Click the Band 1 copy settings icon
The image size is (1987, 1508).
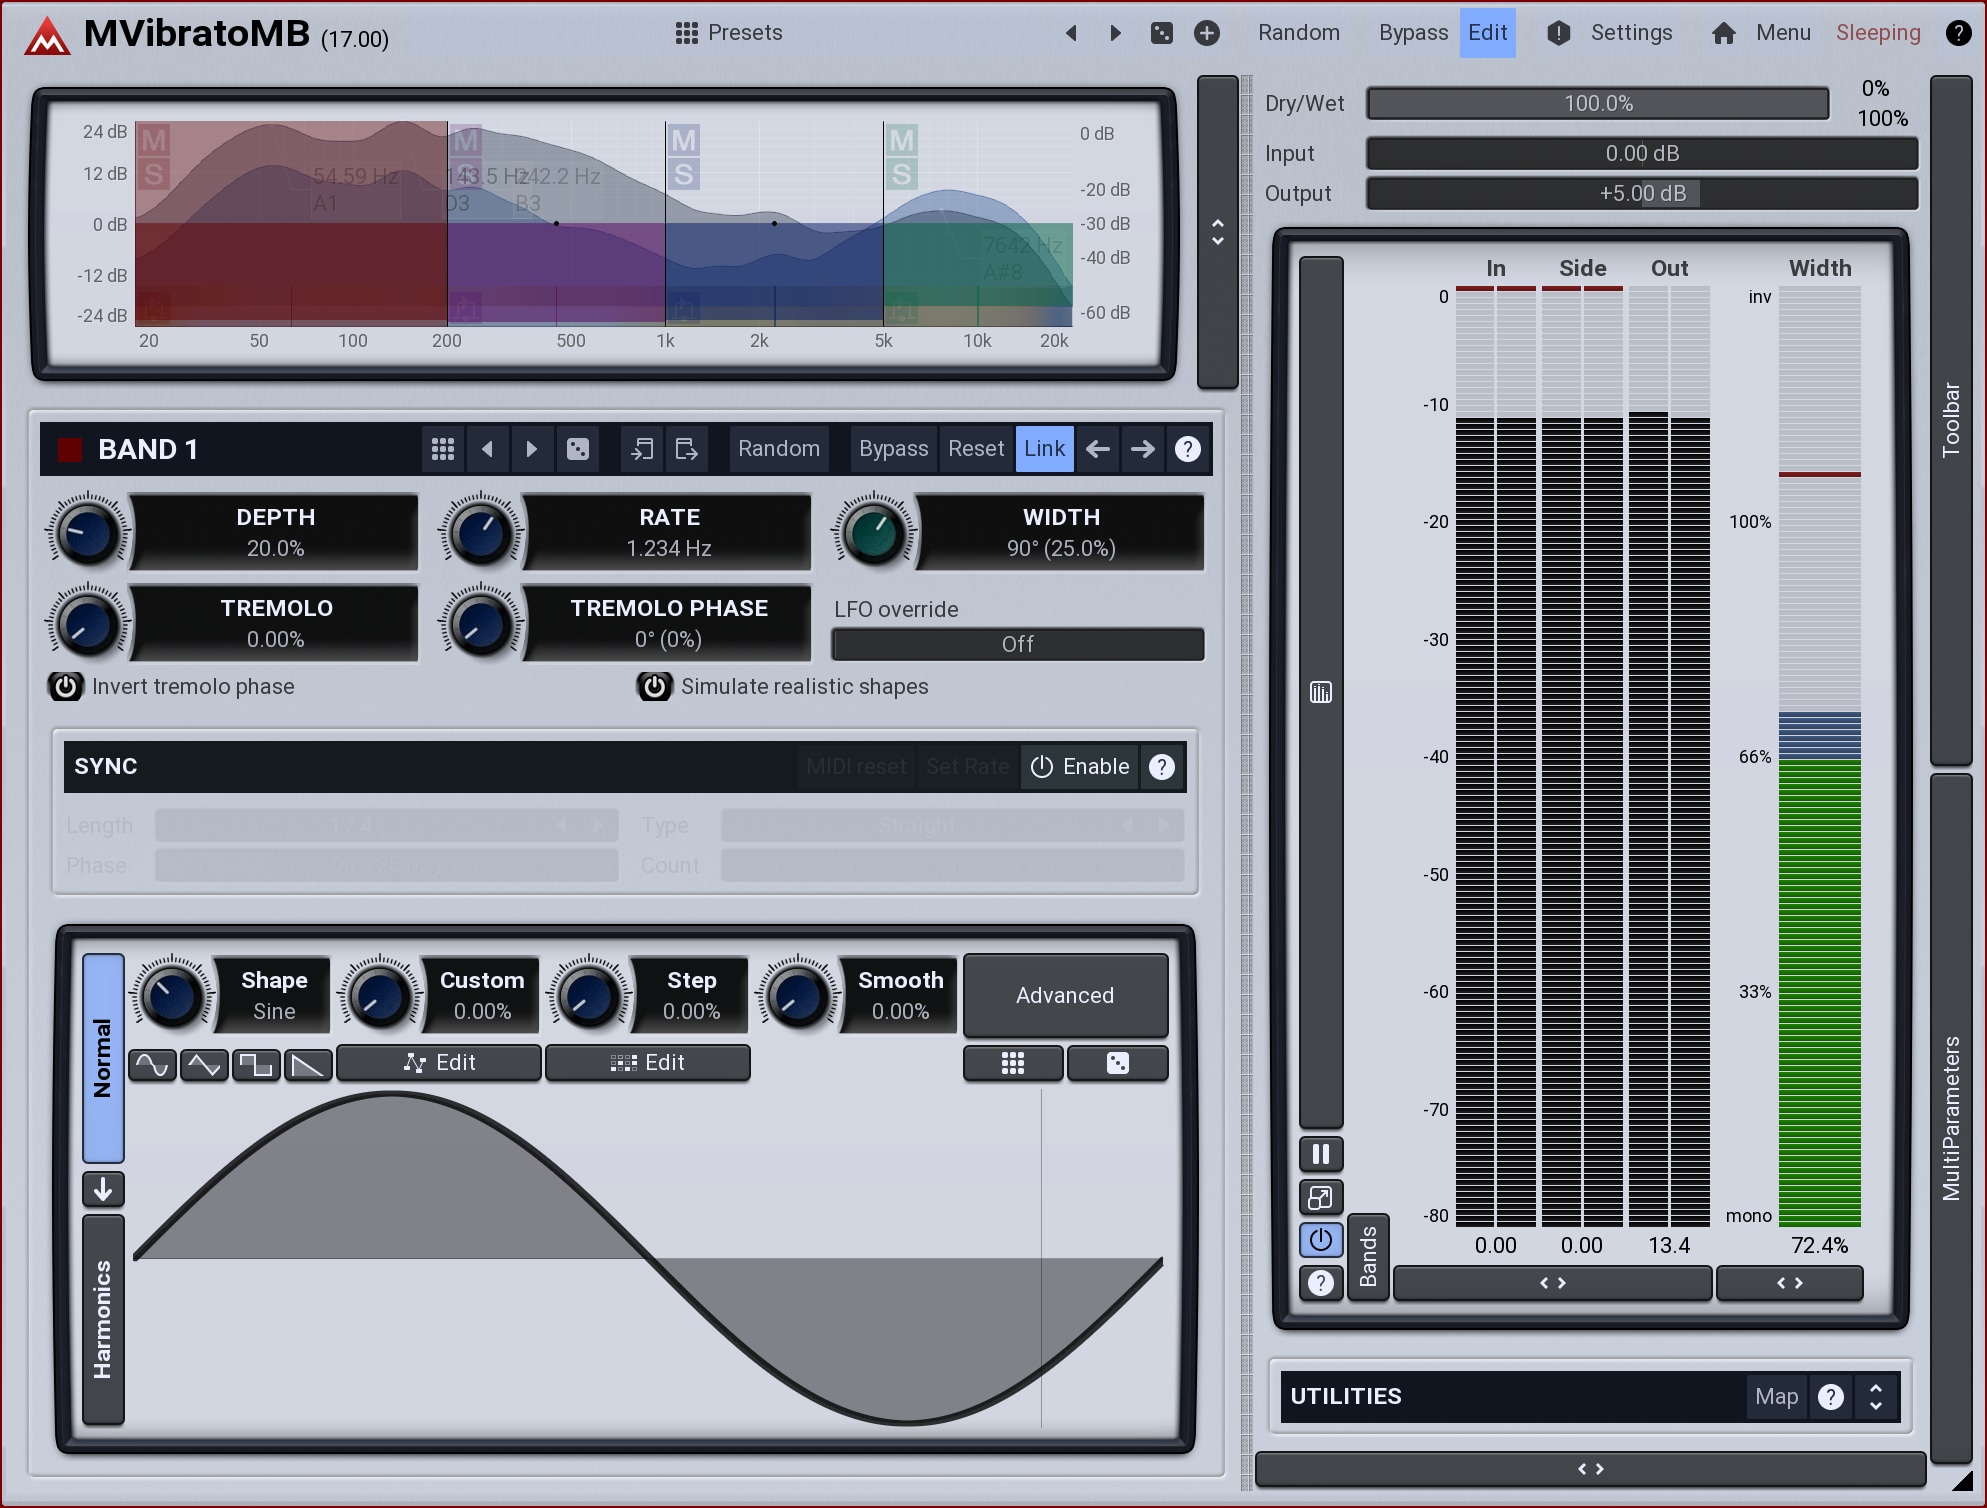point(642,449)
